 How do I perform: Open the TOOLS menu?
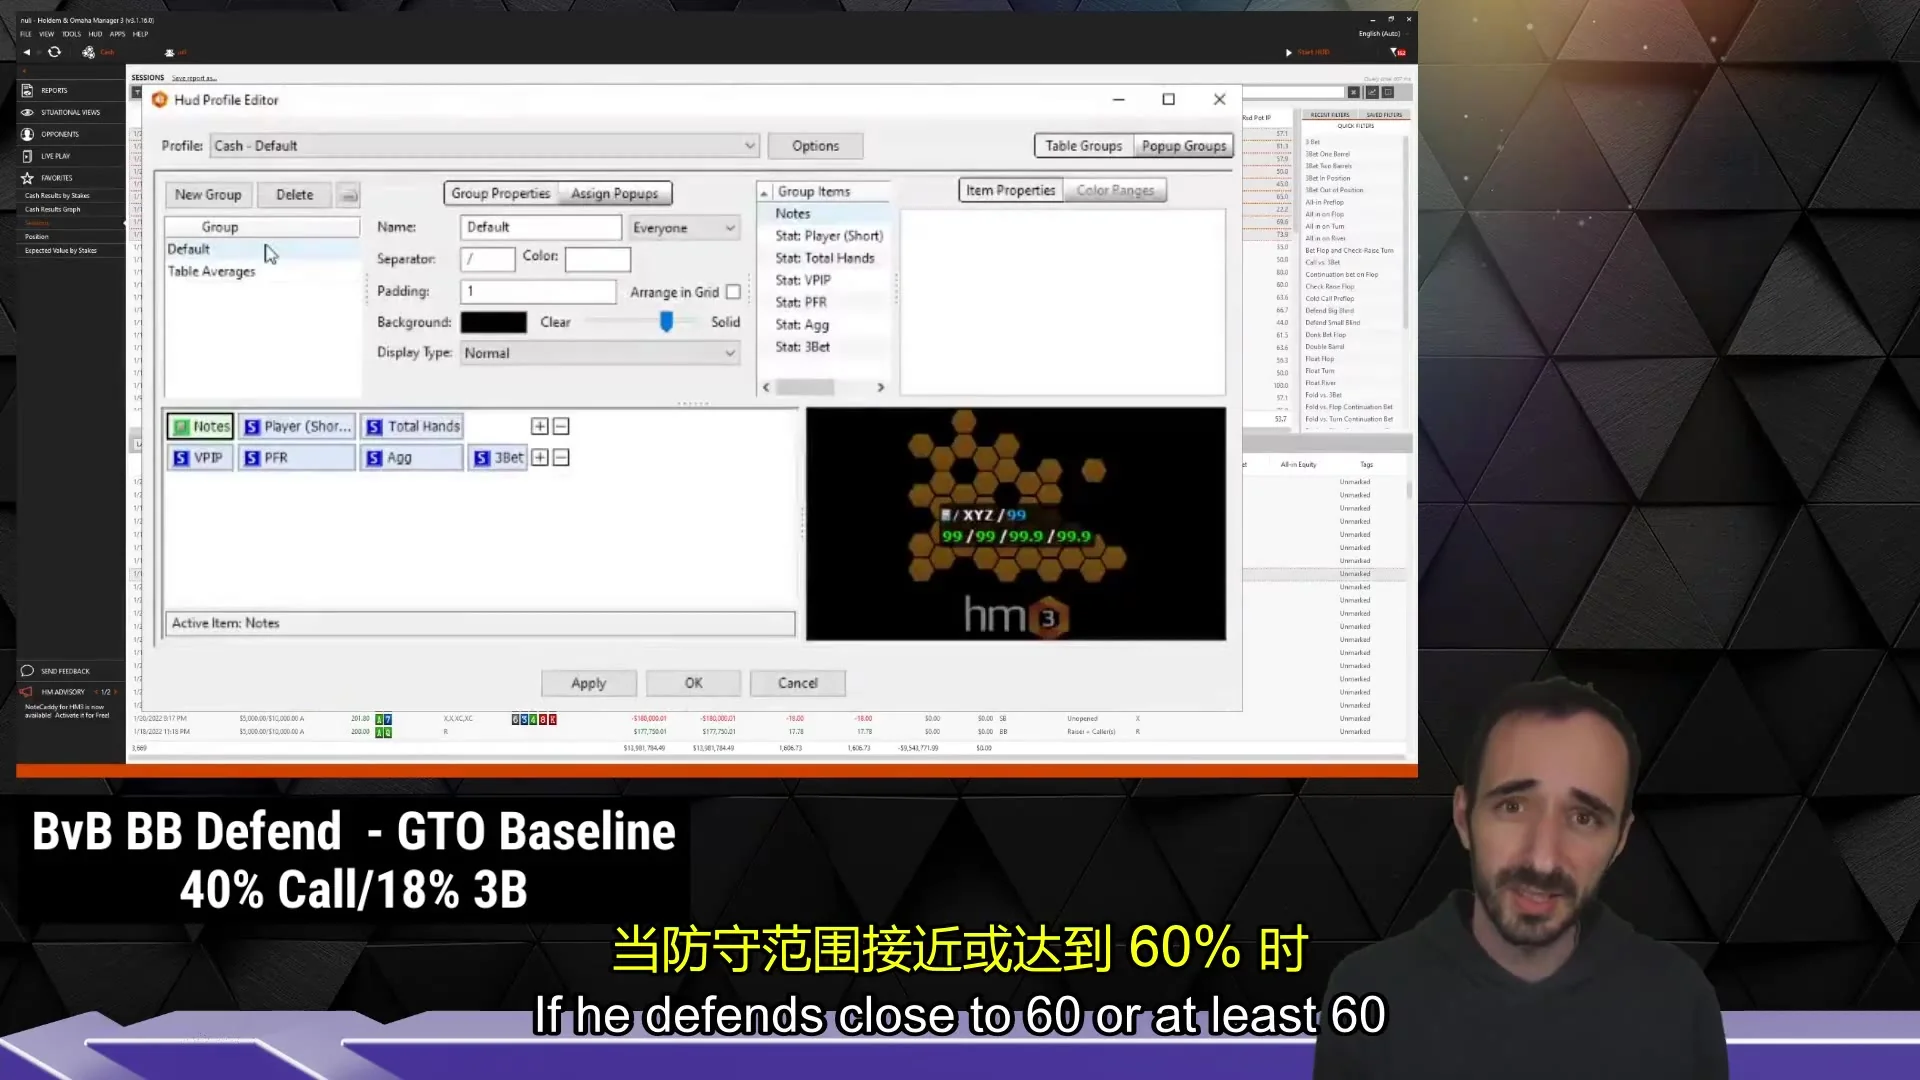click(71, 34)
